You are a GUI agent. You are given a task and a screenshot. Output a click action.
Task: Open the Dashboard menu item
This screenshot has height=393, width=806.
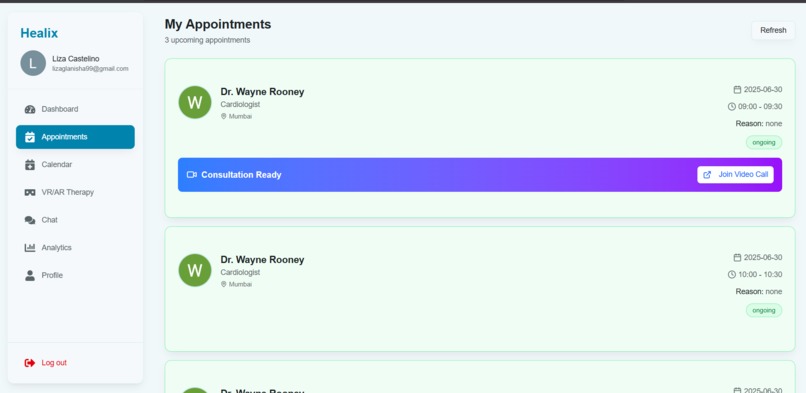coord(75,109)
